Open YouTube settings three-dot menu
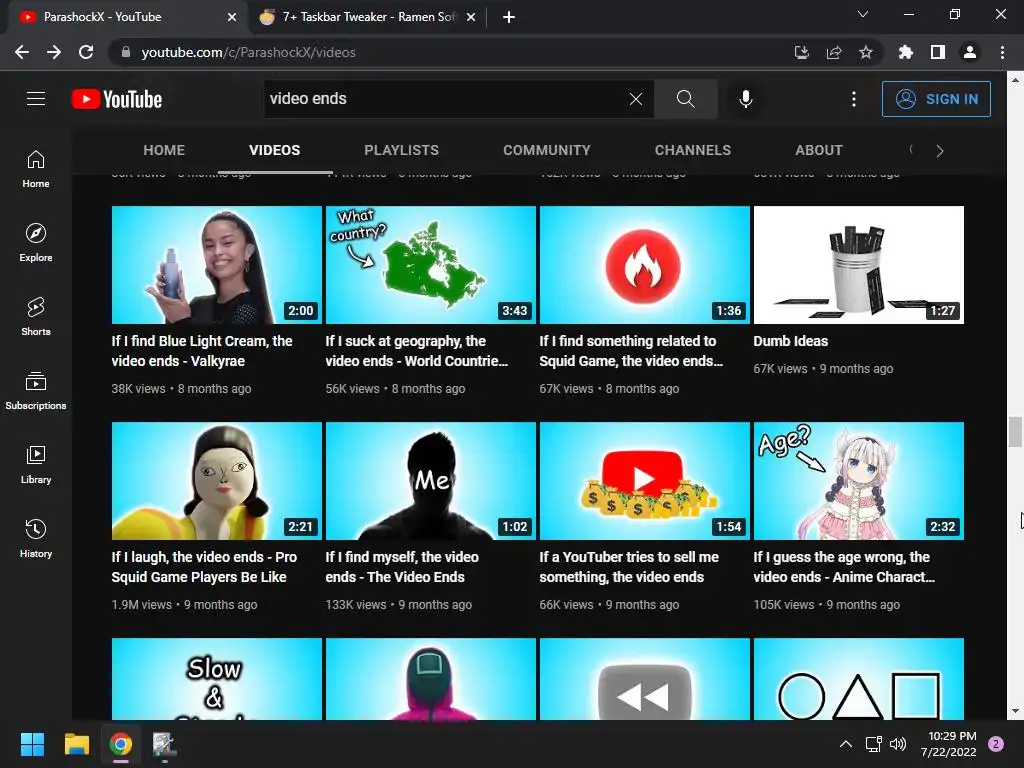The height and width of the screenshot is (768, 1024). (854, 99)
